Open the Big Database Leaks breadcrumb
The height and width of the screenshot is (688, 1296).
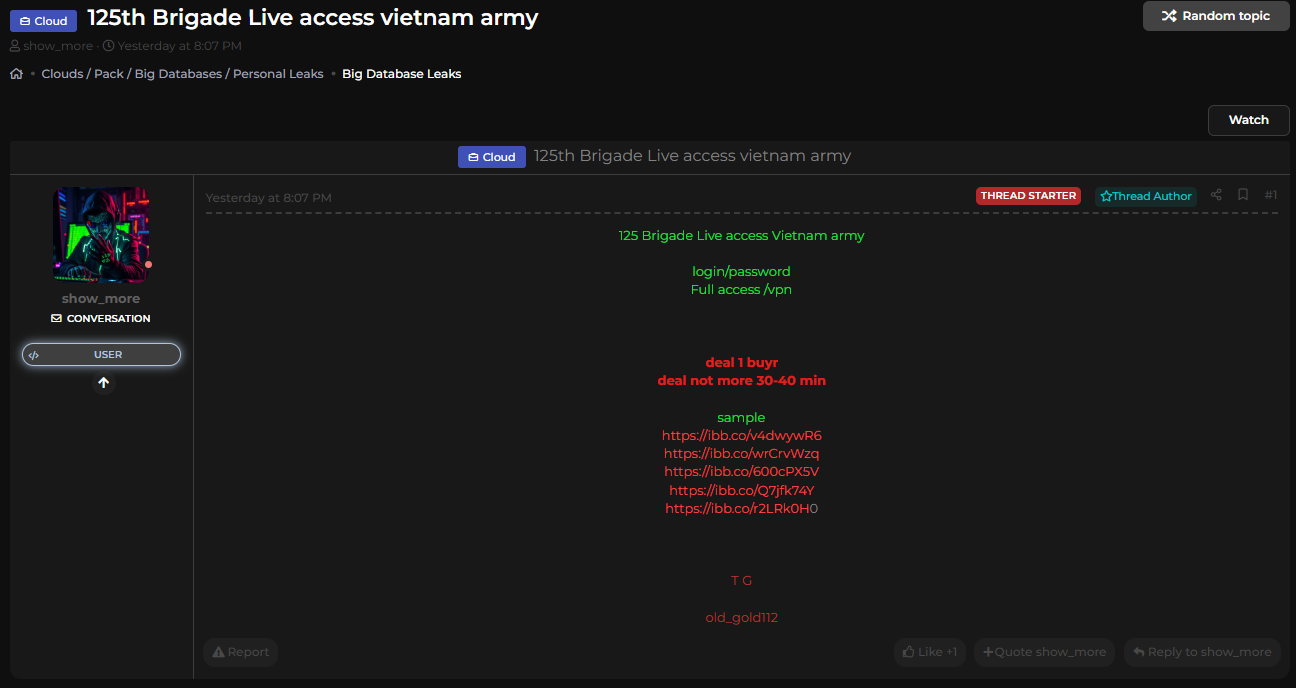[x=401, y=74]
